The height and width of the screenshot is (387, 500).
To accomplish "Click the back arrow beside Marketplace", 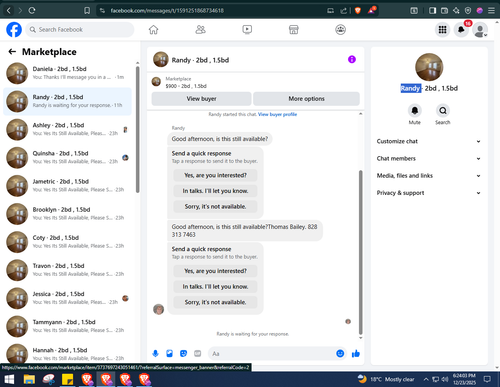I will click(x=12, y=52).
